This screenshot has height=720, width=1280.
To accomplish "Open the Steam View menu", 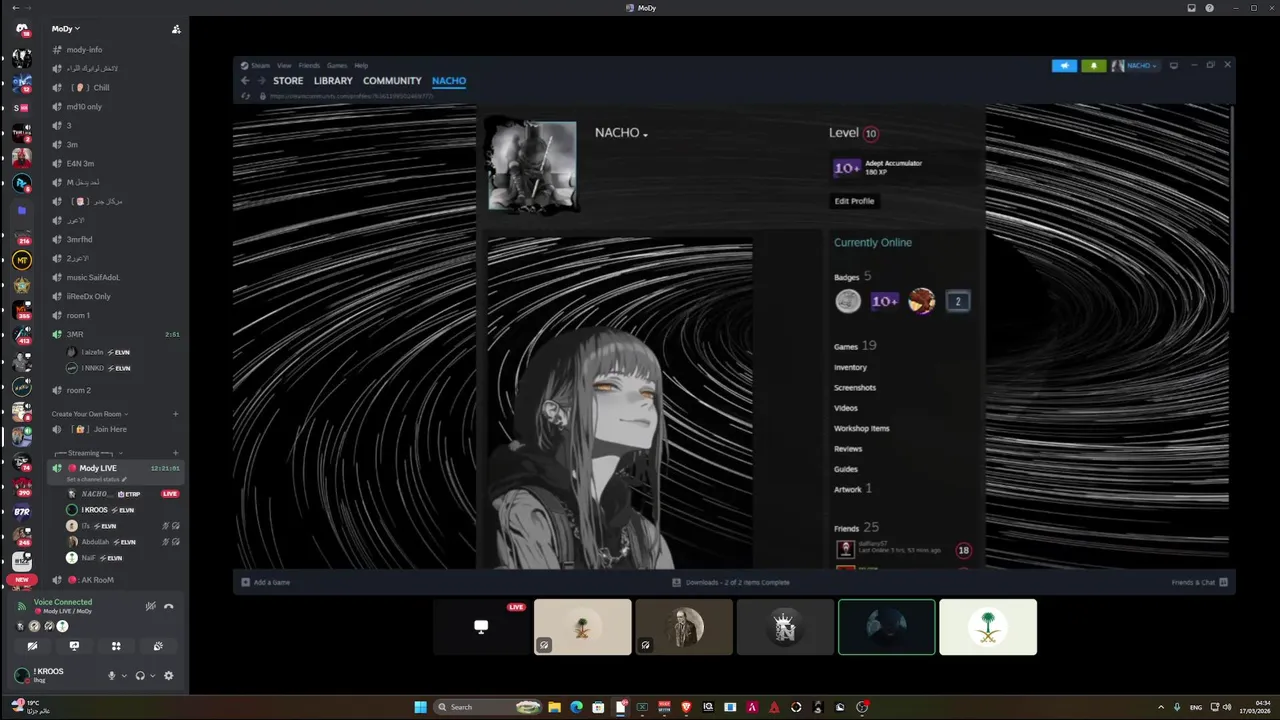I will pyautogui.click(x=284, y=65).
